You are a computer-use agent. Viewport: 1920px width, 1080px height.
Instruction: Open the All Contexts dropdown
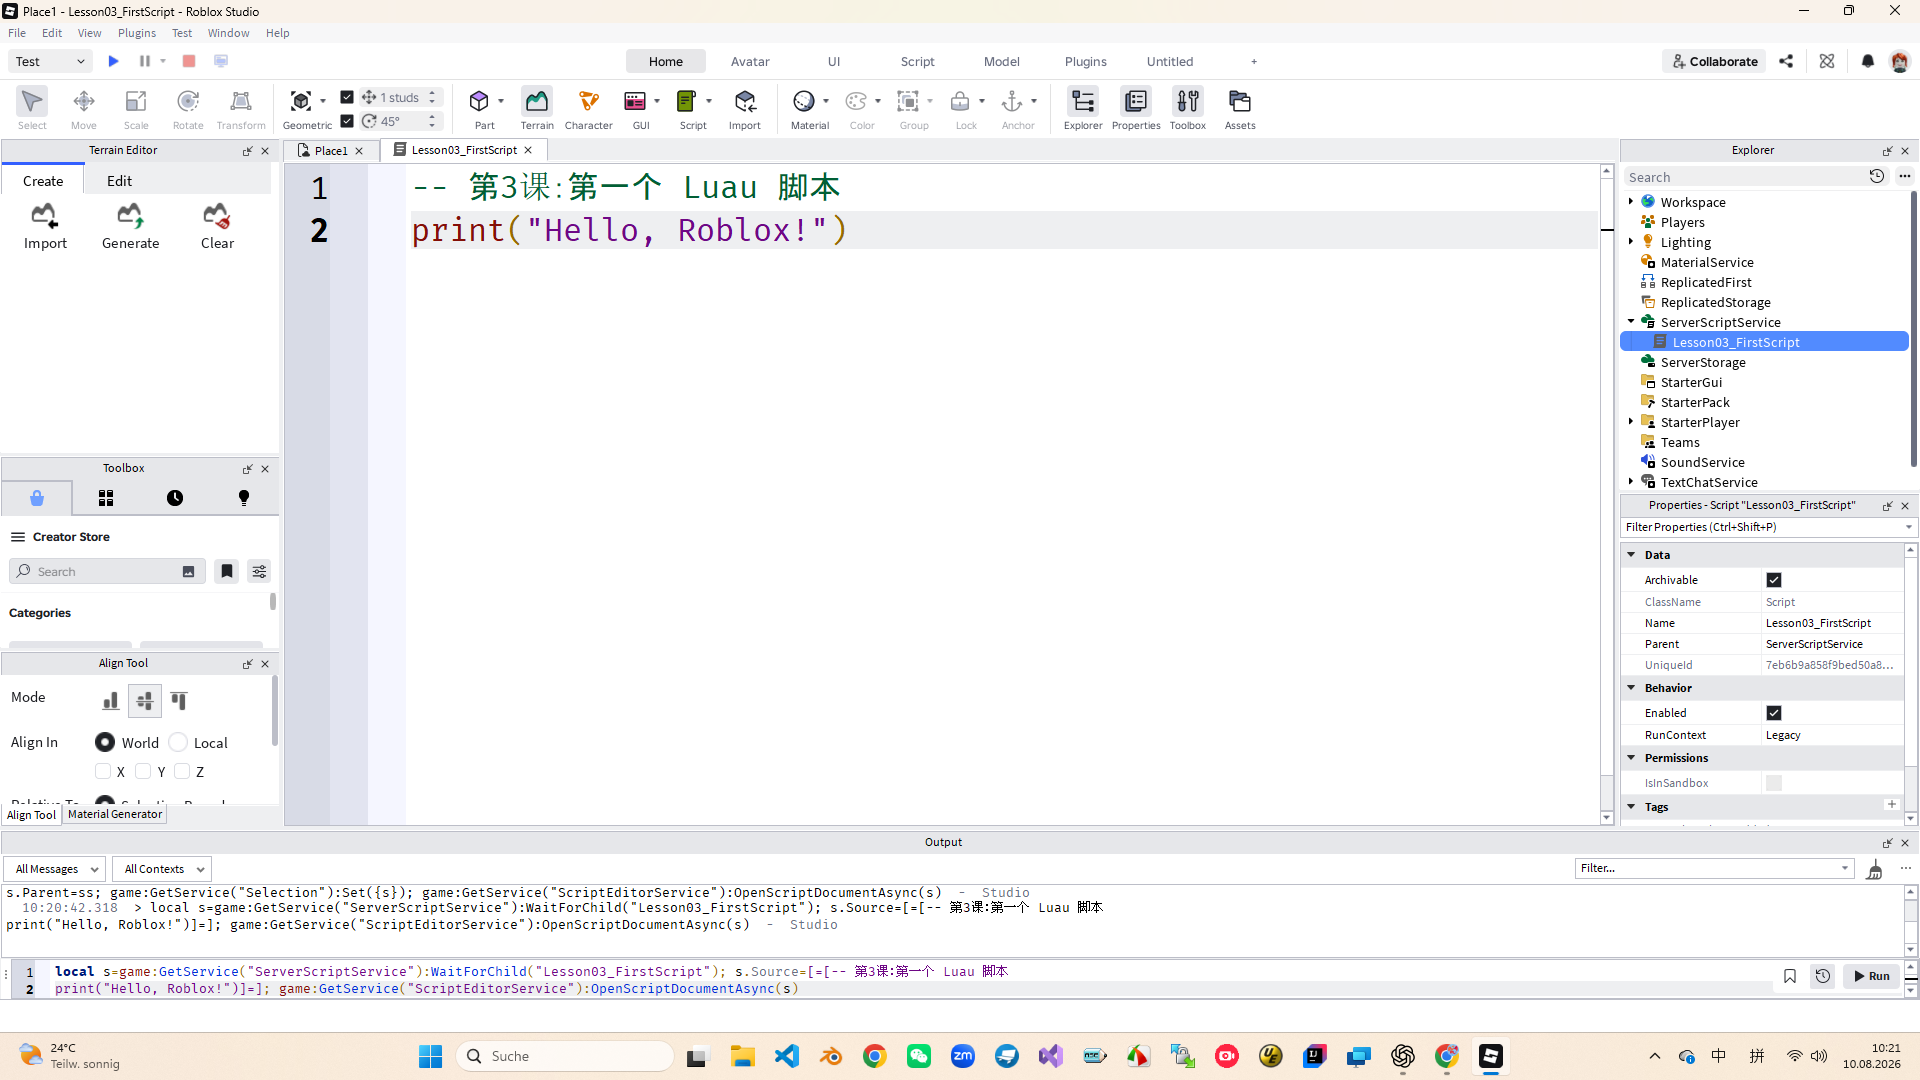point(162,869)
